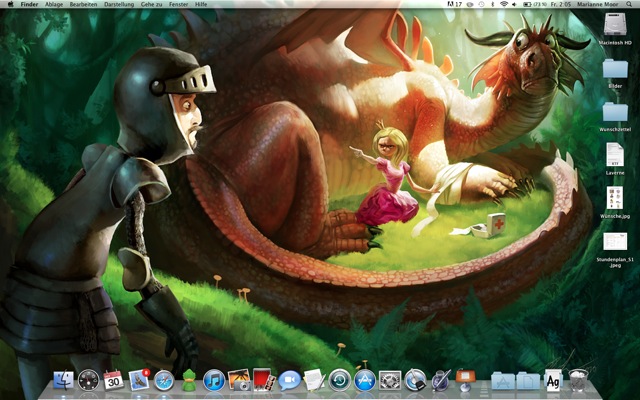Open iTunes from the dock

[214, 381]
